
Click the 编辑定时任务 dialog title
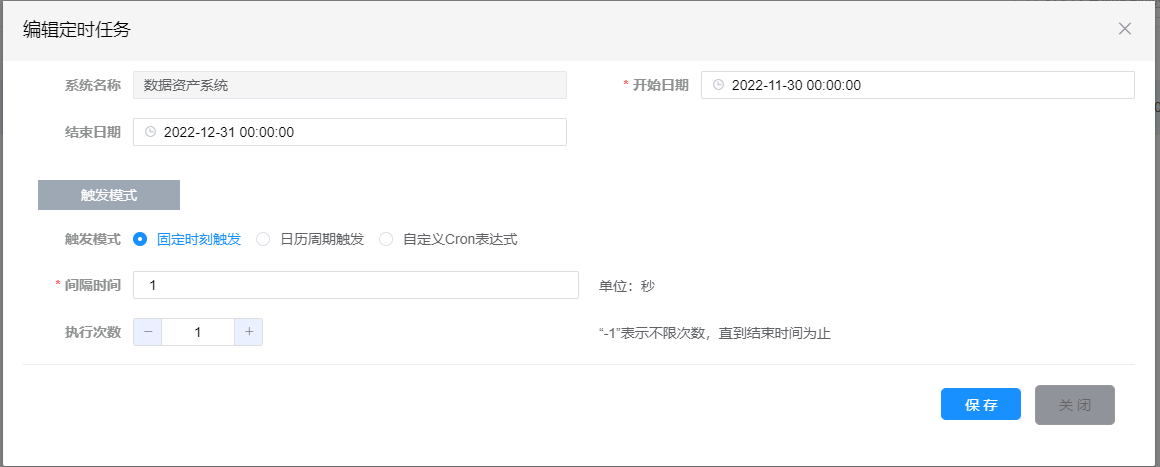[x=77, y=30]
